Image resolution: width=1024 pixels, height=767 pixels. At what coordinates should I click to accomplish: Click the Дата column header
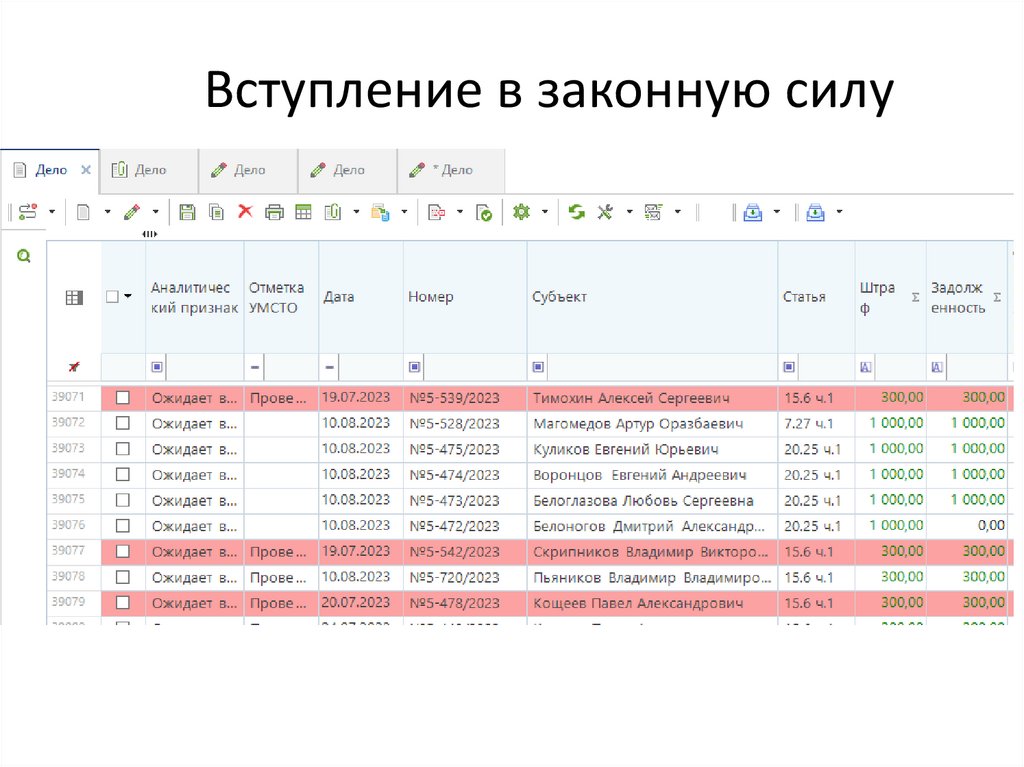339,297
